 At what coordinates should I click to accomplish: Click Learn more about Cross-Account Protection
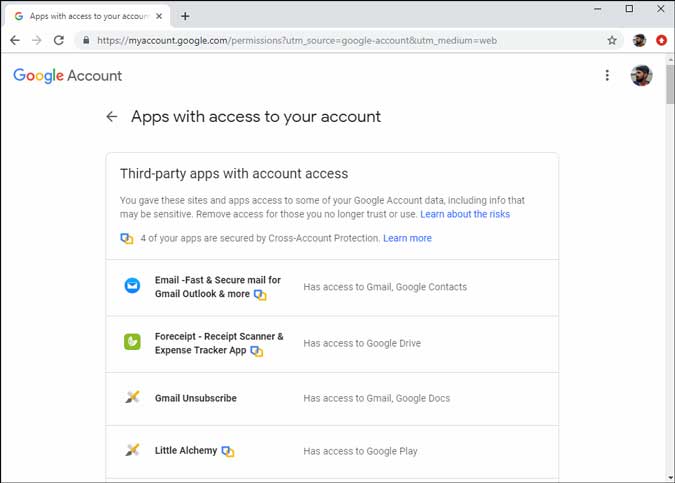[x=407, y=238]
